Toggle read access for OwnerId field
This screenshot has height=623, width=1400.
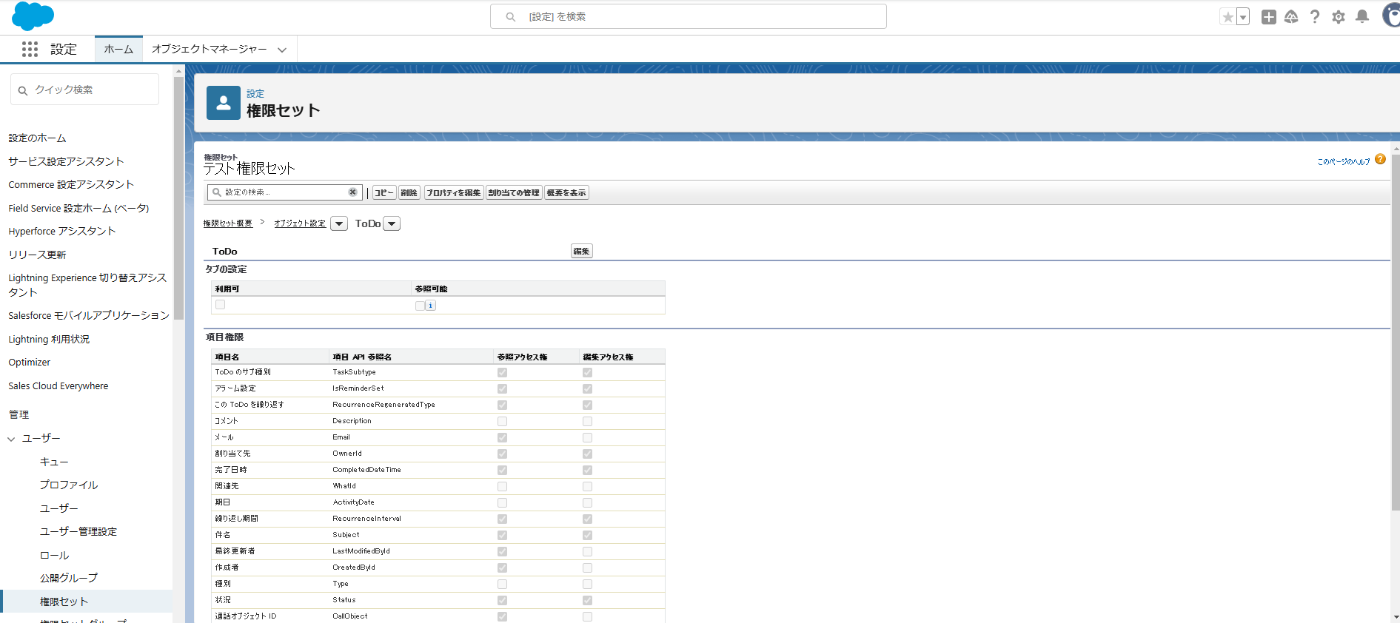[502, 453]
